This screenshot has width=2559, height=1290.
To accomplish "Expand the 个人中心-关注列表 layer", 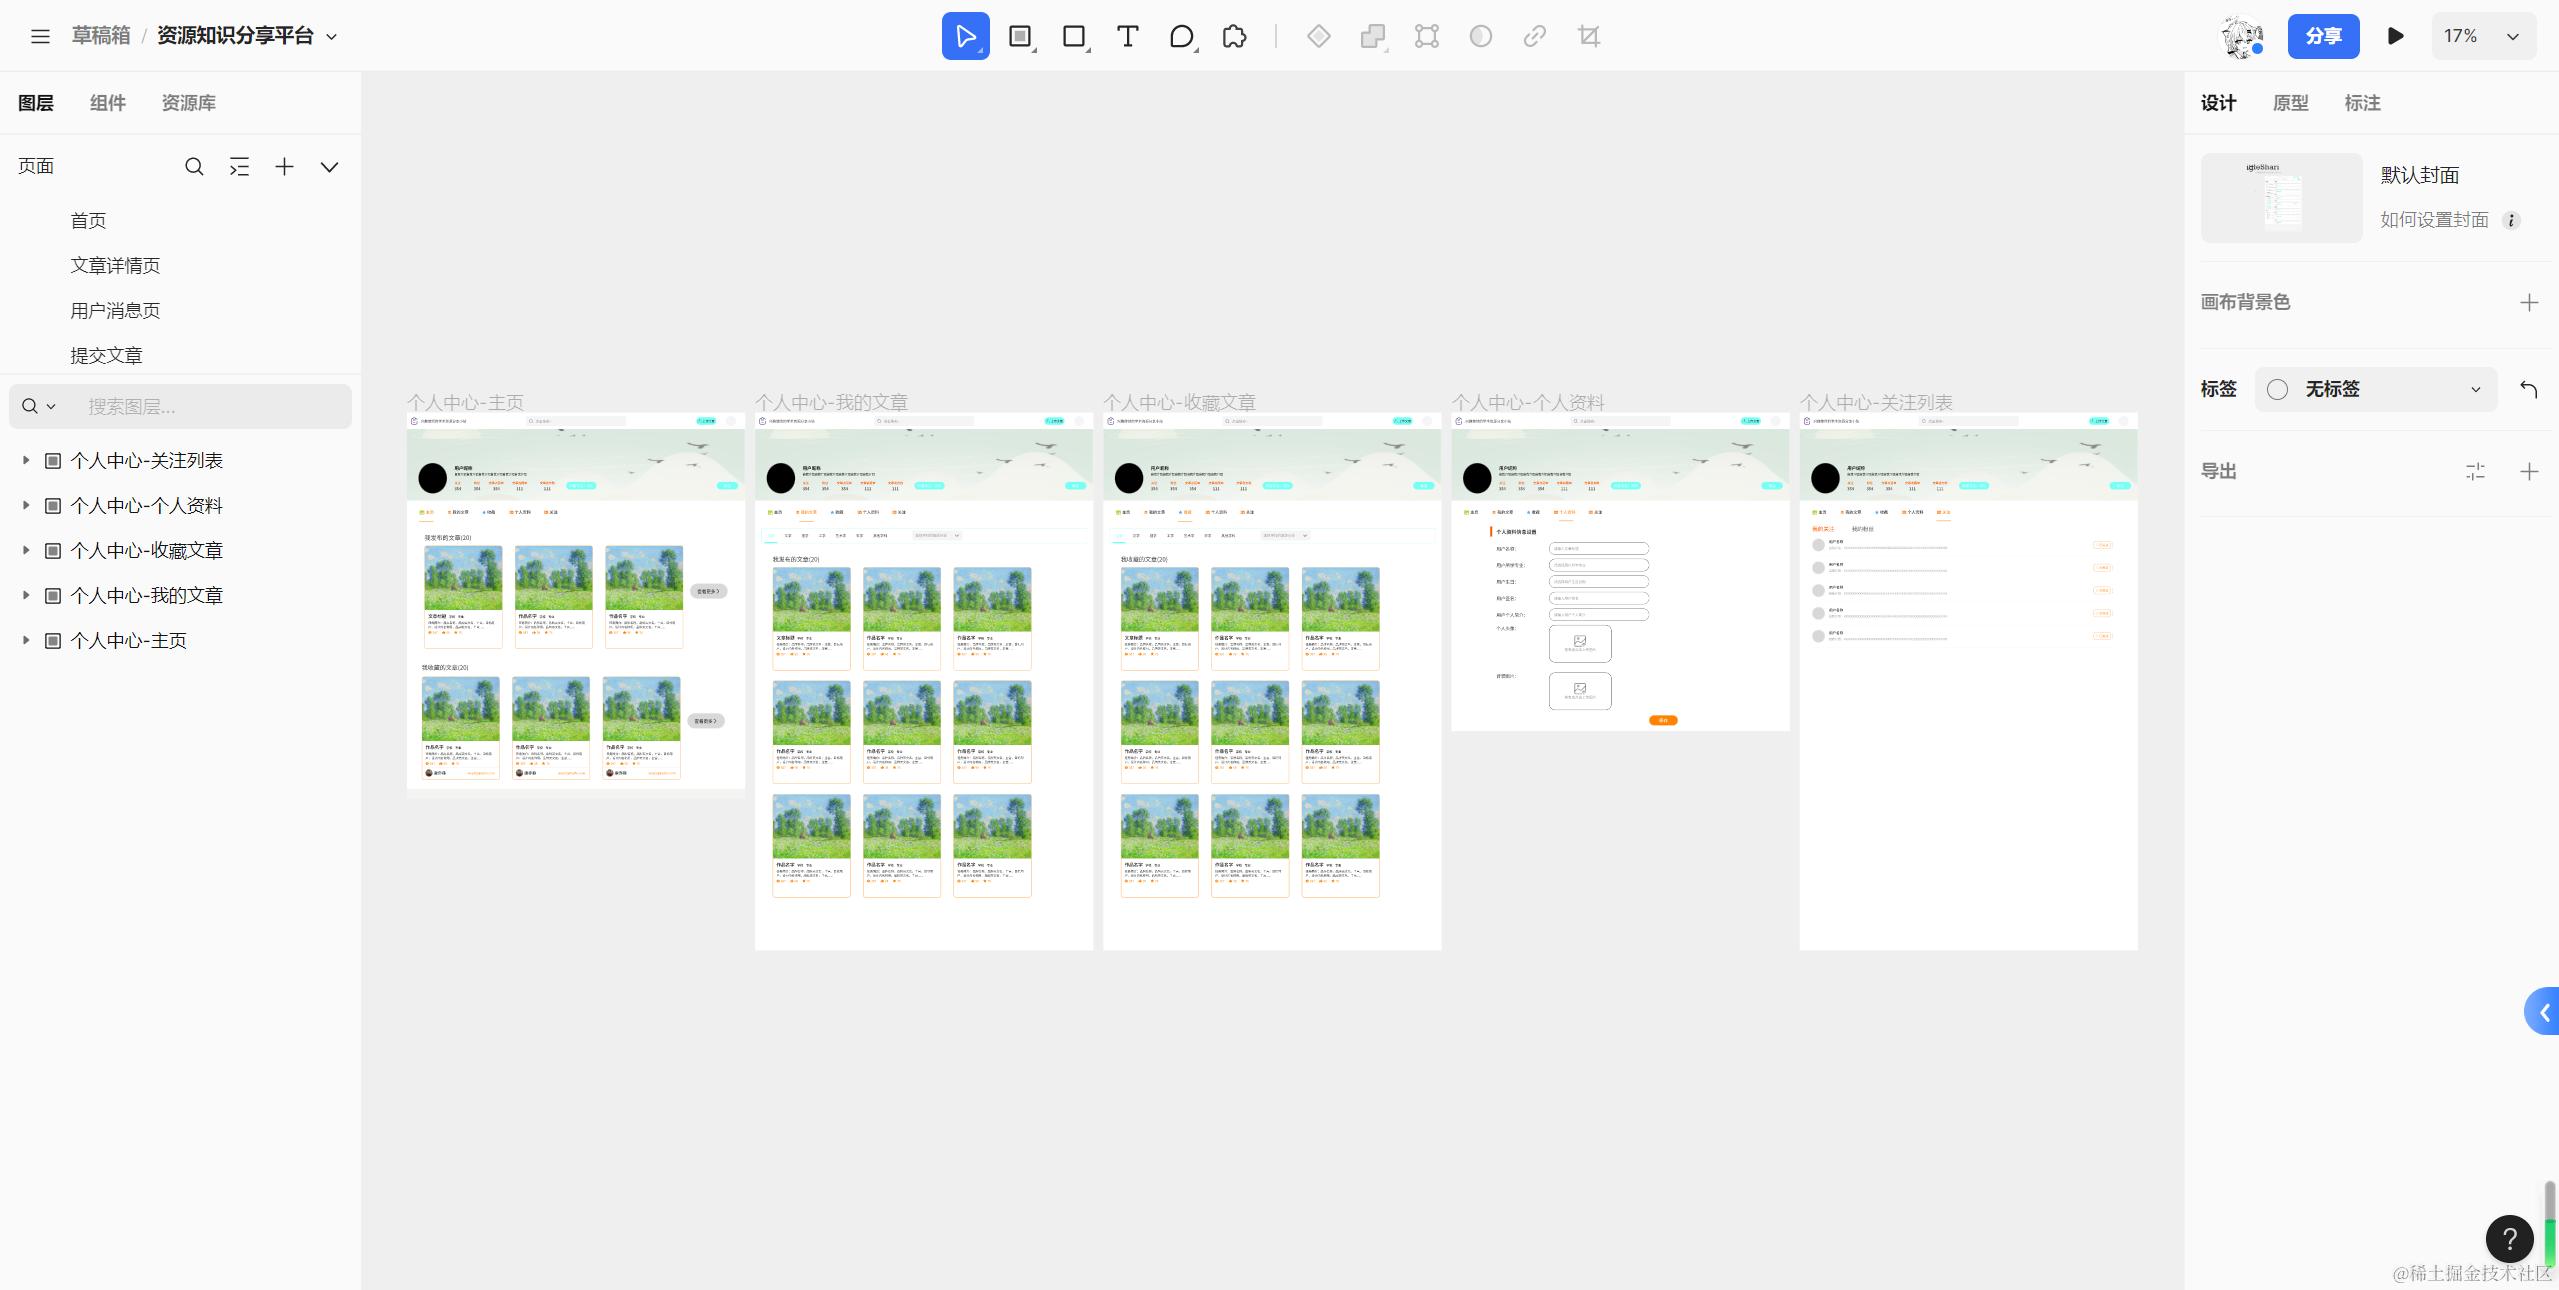I will tap(26, 460).
